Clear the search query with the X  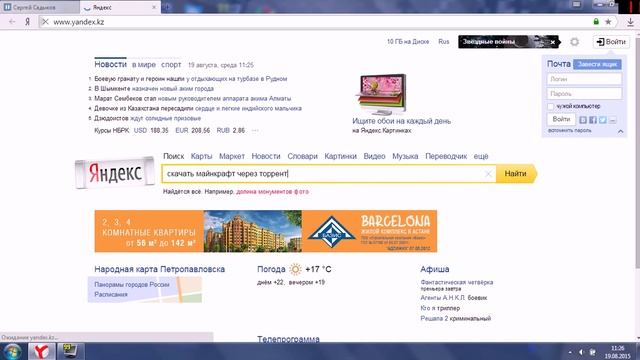pos(488,174)
